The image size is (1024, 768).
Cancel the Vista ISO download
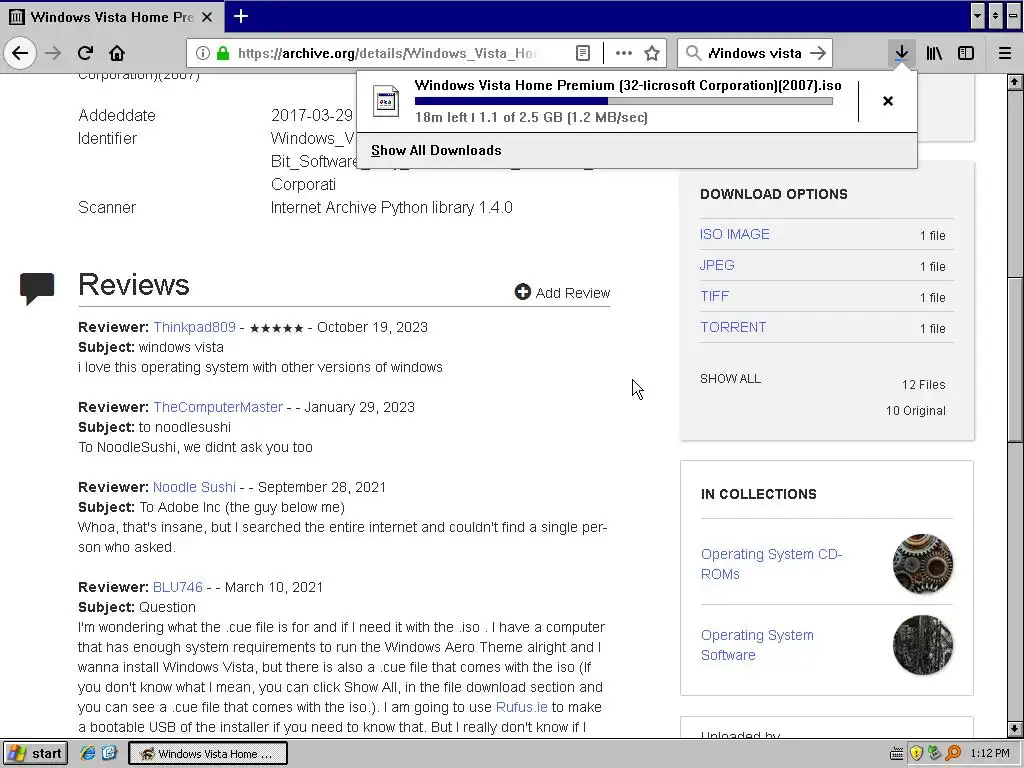888,101
